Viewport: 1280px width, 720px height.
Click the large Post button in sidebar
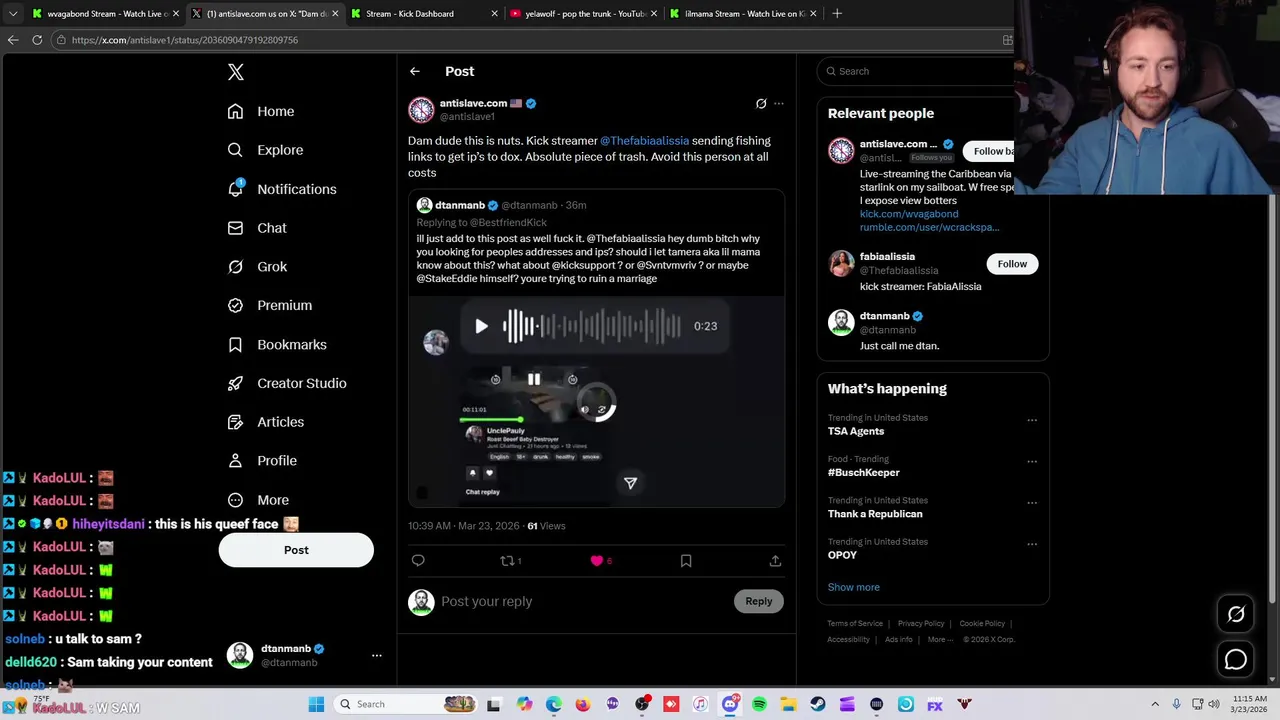coord(296,550)
